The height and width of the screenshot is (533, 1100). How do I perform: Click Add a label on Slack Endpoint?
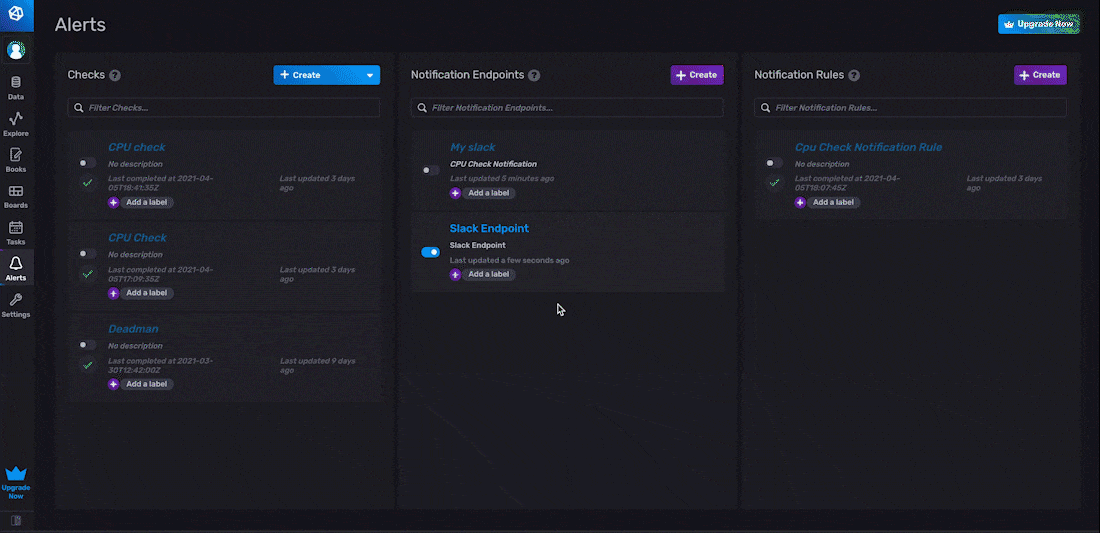click(489, 274)
